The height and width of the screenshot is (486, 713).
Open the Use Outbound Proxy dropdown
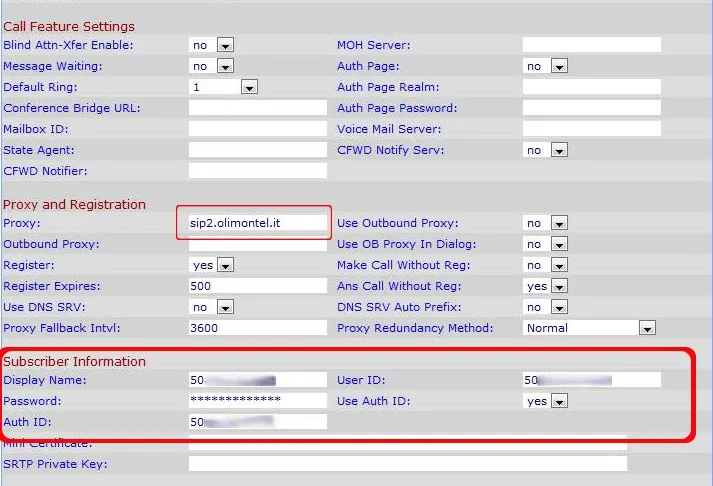point(545,223)
